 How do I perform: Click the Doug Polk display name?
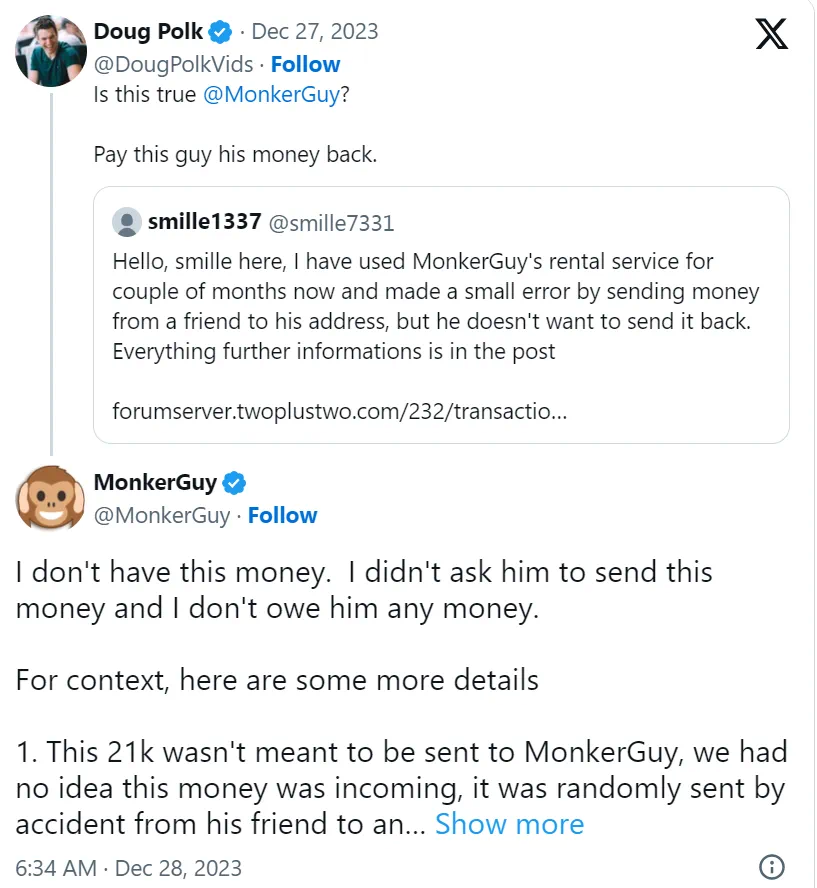pos(148,32)
